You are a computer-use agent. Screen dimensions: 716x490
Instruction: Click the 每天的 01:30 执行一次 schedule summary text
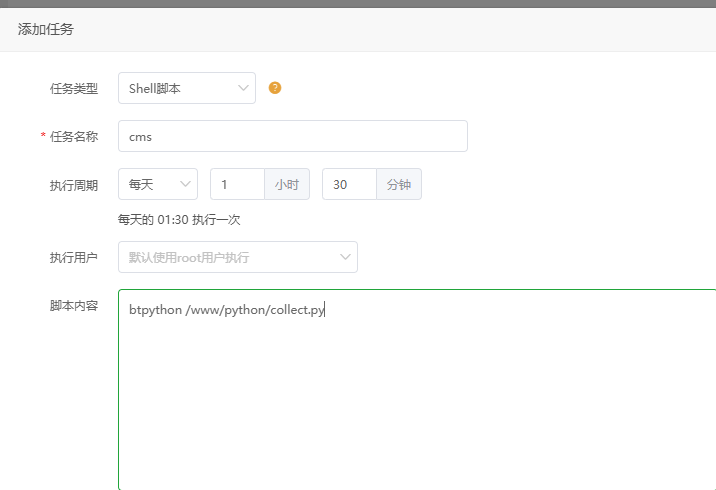(x=179, y=219)
